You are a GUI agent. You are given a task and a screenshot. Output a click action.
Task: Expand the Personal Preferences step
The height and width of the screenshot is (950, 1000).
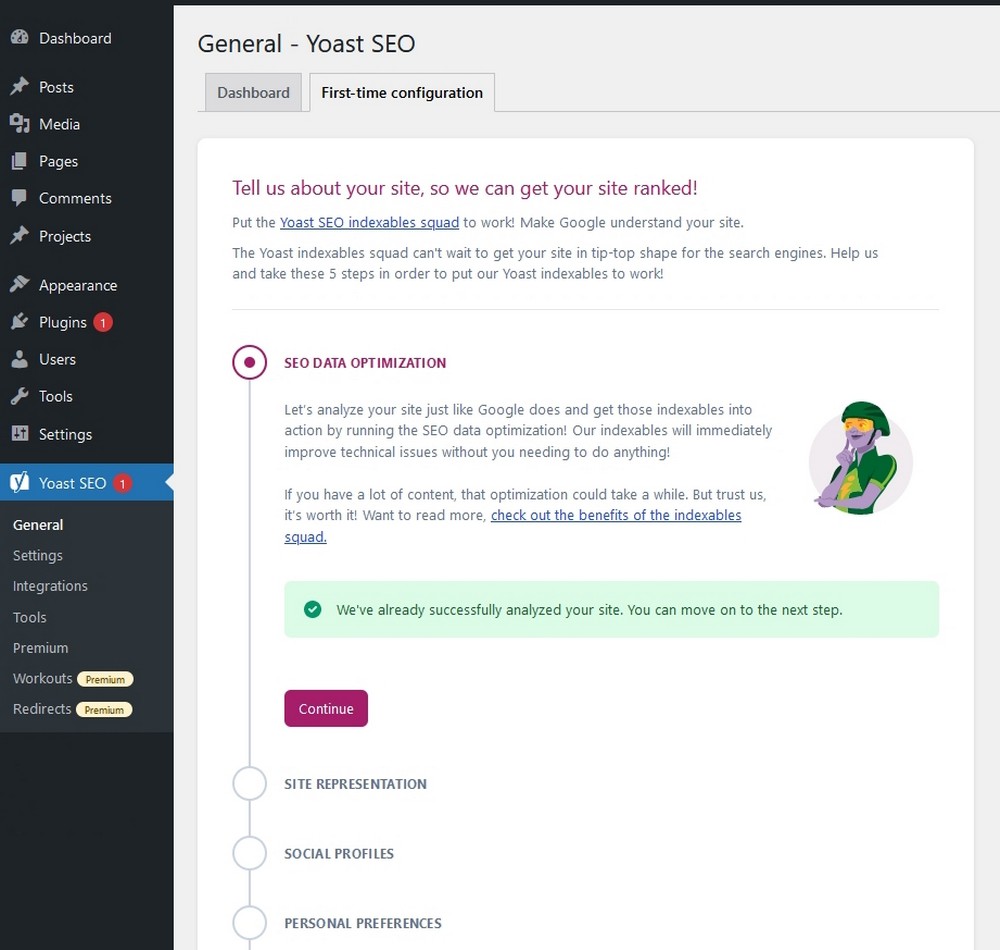(362, 923)
